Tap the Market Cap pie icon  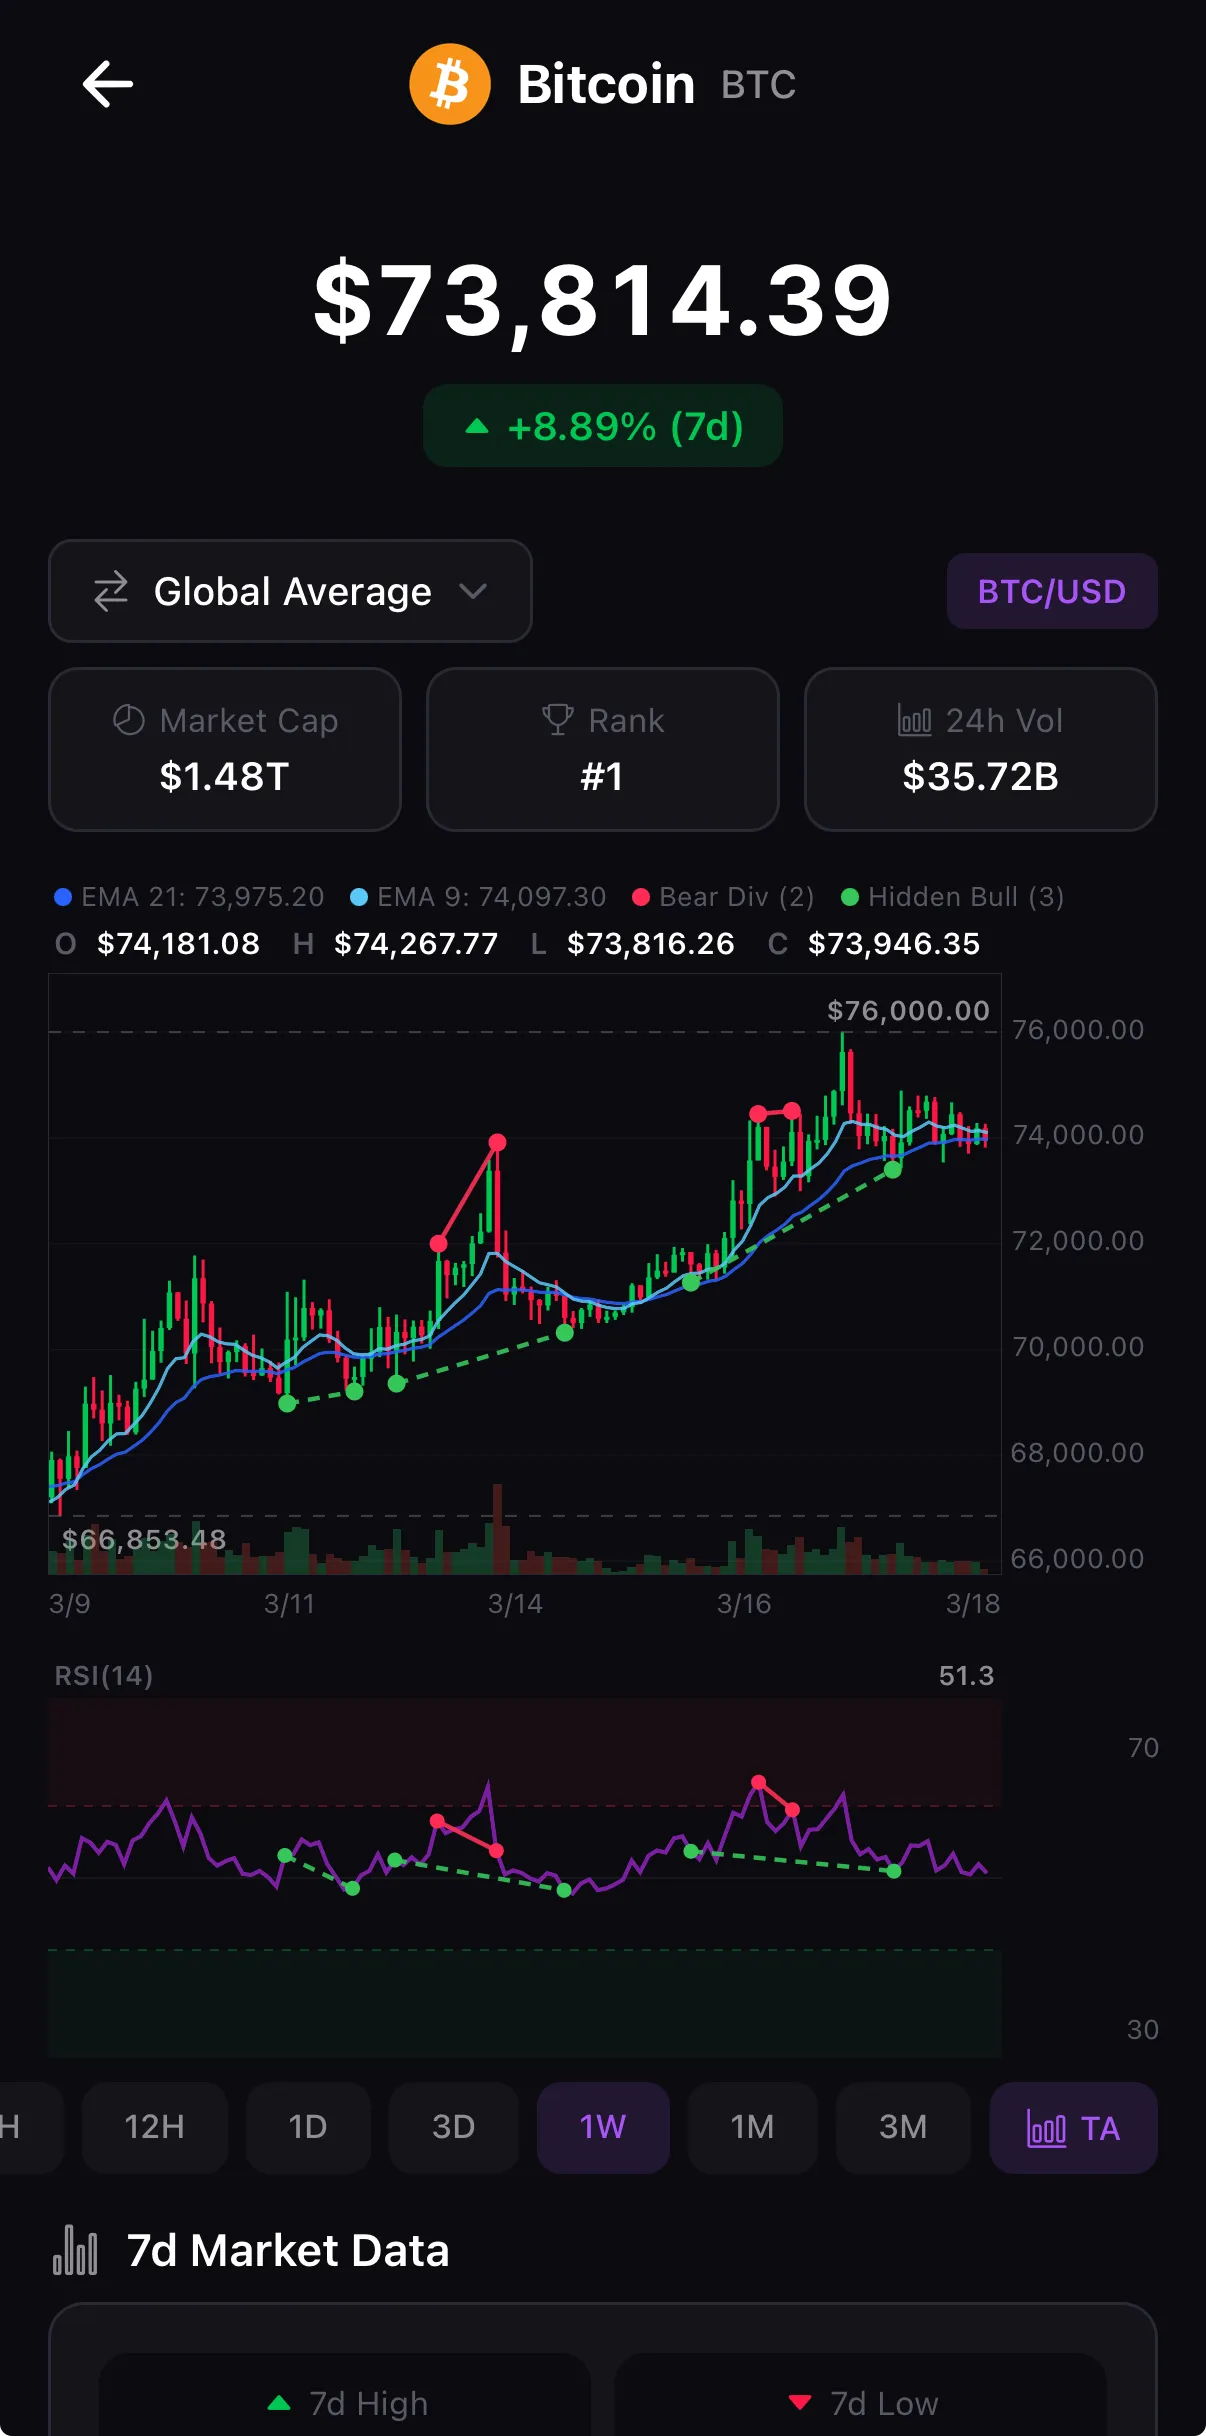click(129, 720)
